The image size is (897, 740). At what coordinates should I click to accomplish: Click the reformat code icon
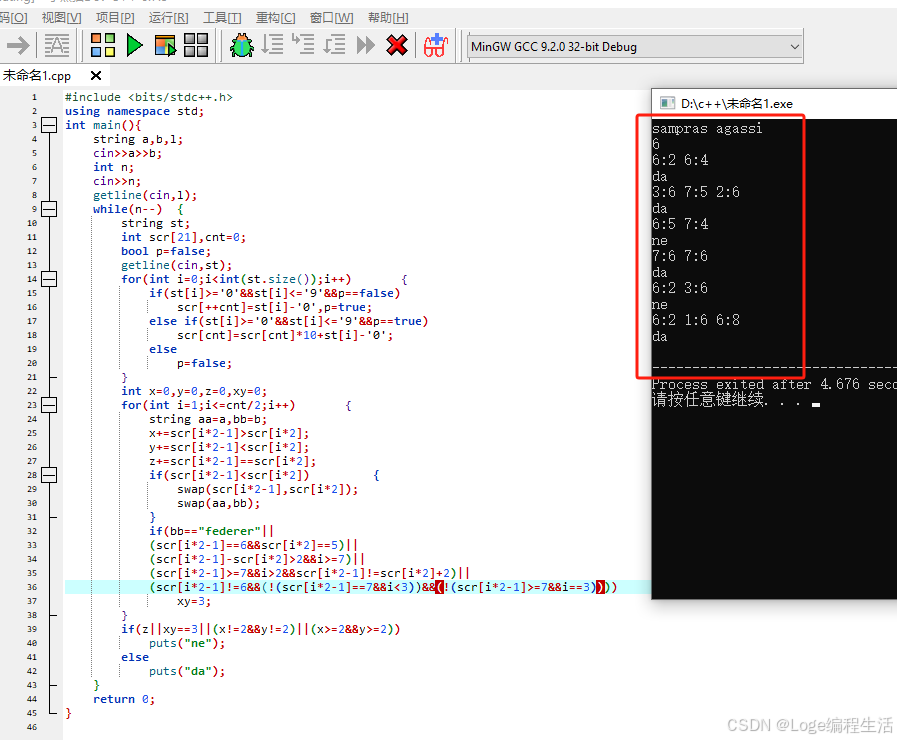(x=57, y=45)
